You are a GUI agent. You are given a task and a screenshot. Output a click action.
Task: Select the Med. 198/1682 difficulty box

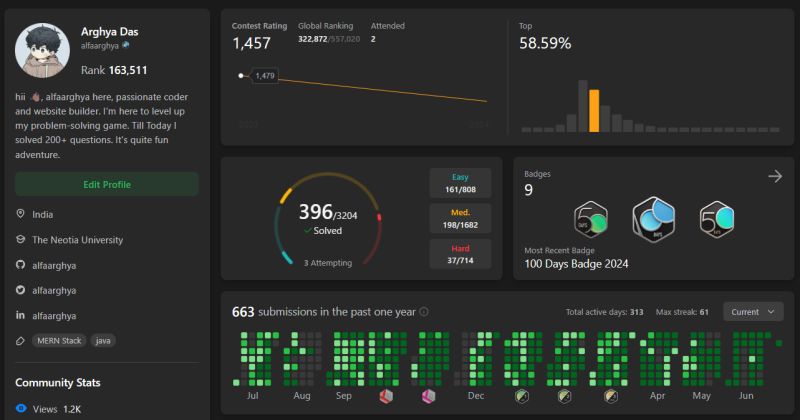click(460, 218)
